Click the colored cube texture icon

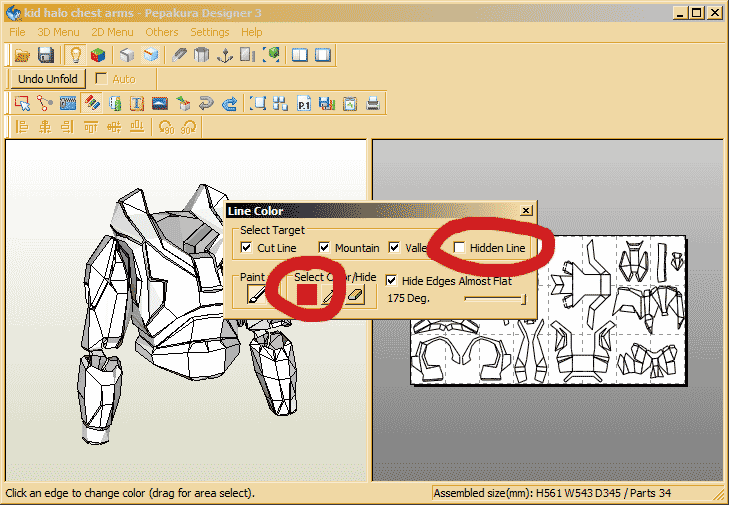(98, 55)
